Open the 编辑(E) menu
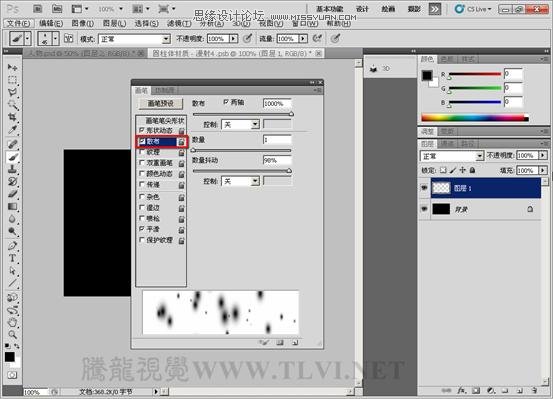 (x=51, y=24)
